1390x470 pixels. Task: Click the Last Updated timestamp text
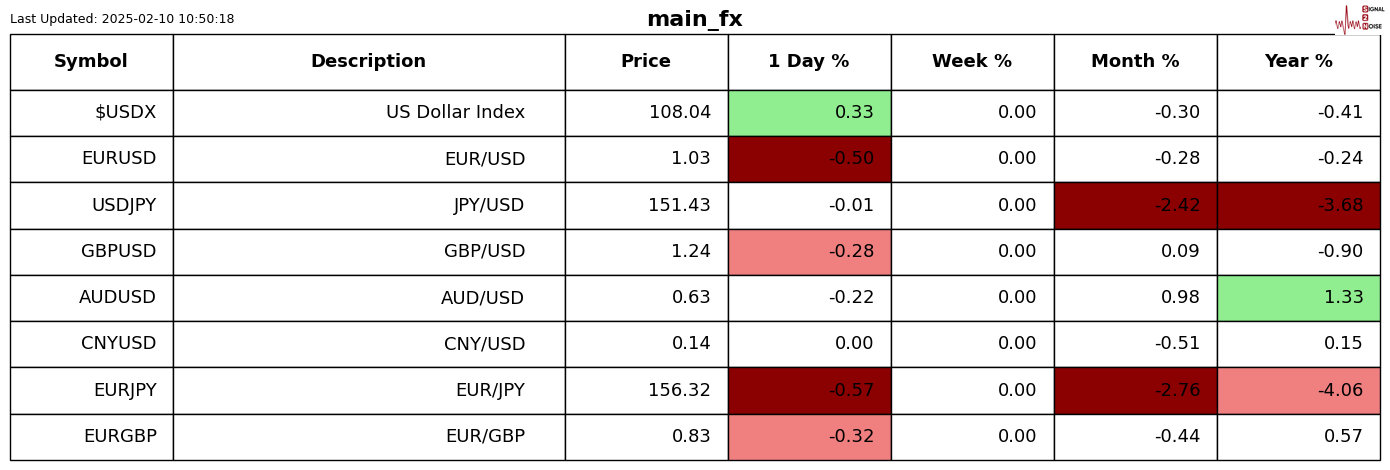(122, 19)
